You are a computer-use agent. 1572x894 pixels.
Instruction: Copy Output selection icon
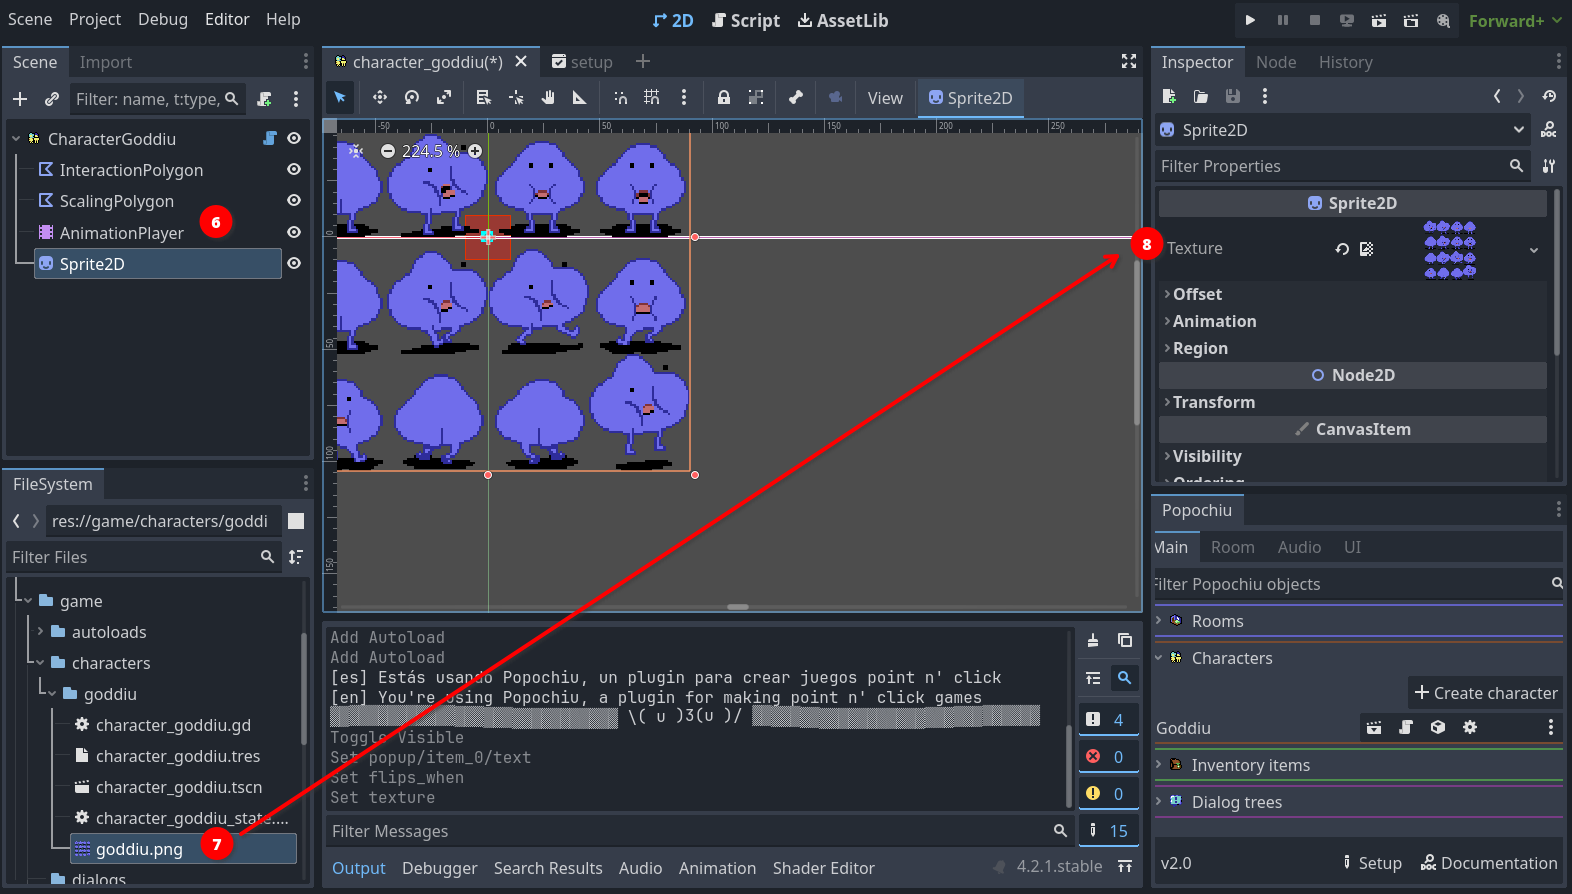tap(1125, 640)
